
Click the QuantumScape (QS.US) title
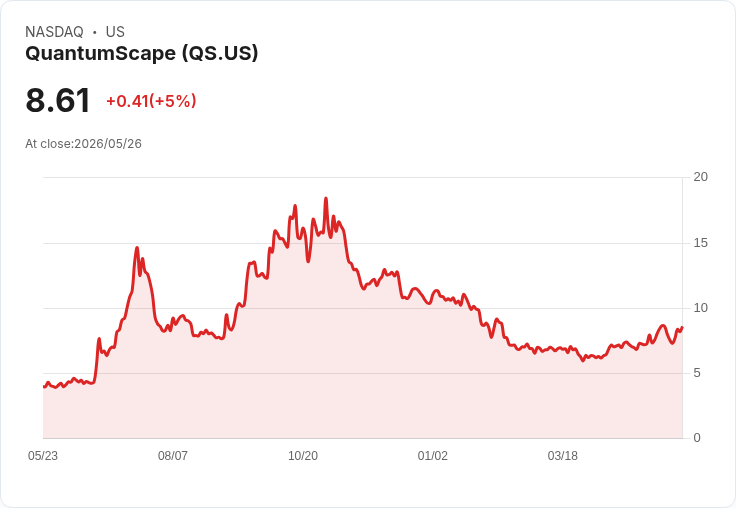pyautogui.click(x=141, y=54)
